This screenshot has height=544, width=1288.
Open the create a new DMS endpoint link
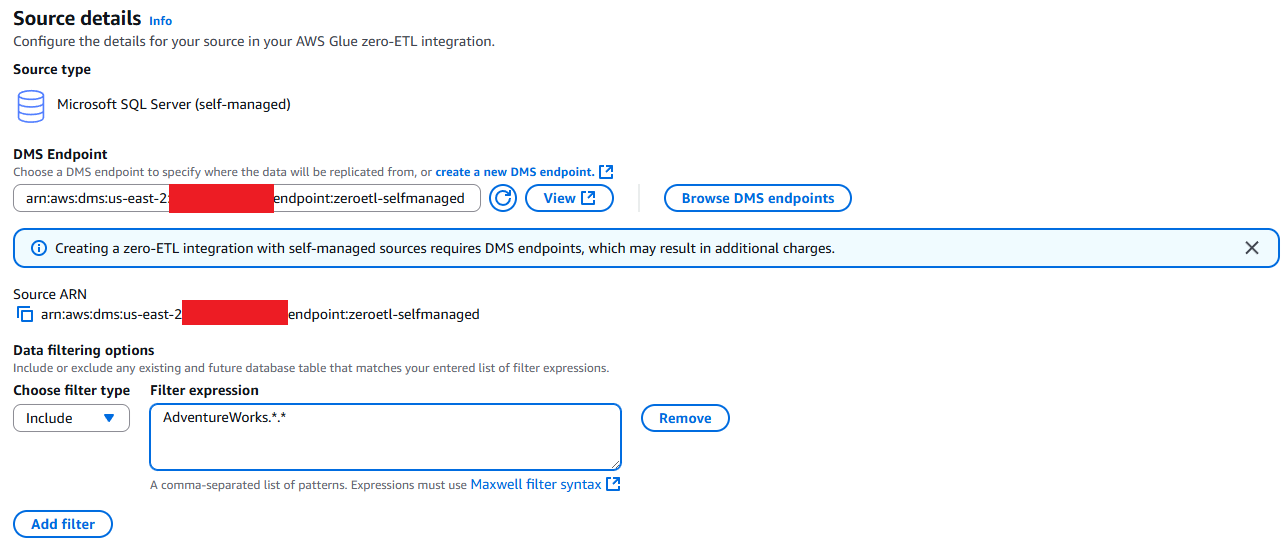[x=514, y=172]
